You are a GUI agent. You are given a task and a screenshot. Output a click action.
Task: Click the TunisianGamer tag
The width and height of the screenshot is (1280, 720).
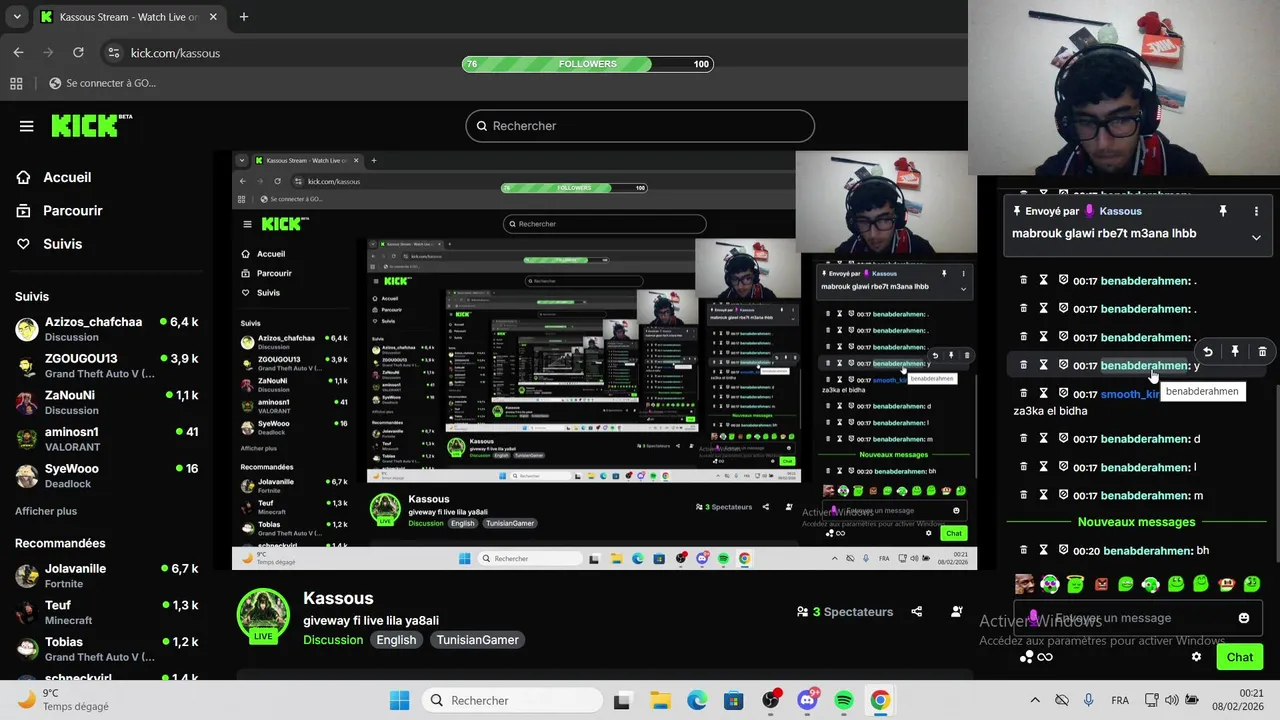tap(477, 640)
